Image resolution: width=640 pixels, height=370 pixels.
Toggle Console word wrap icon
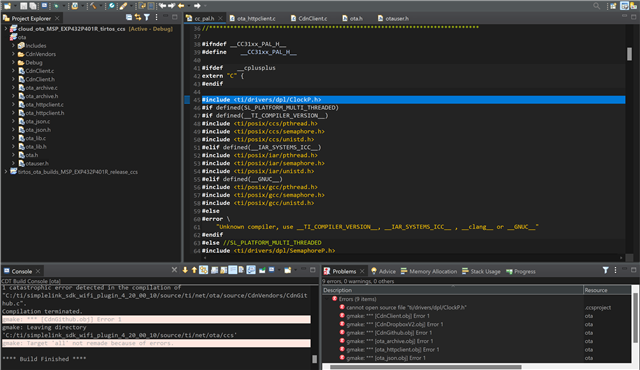pos(232,270)
